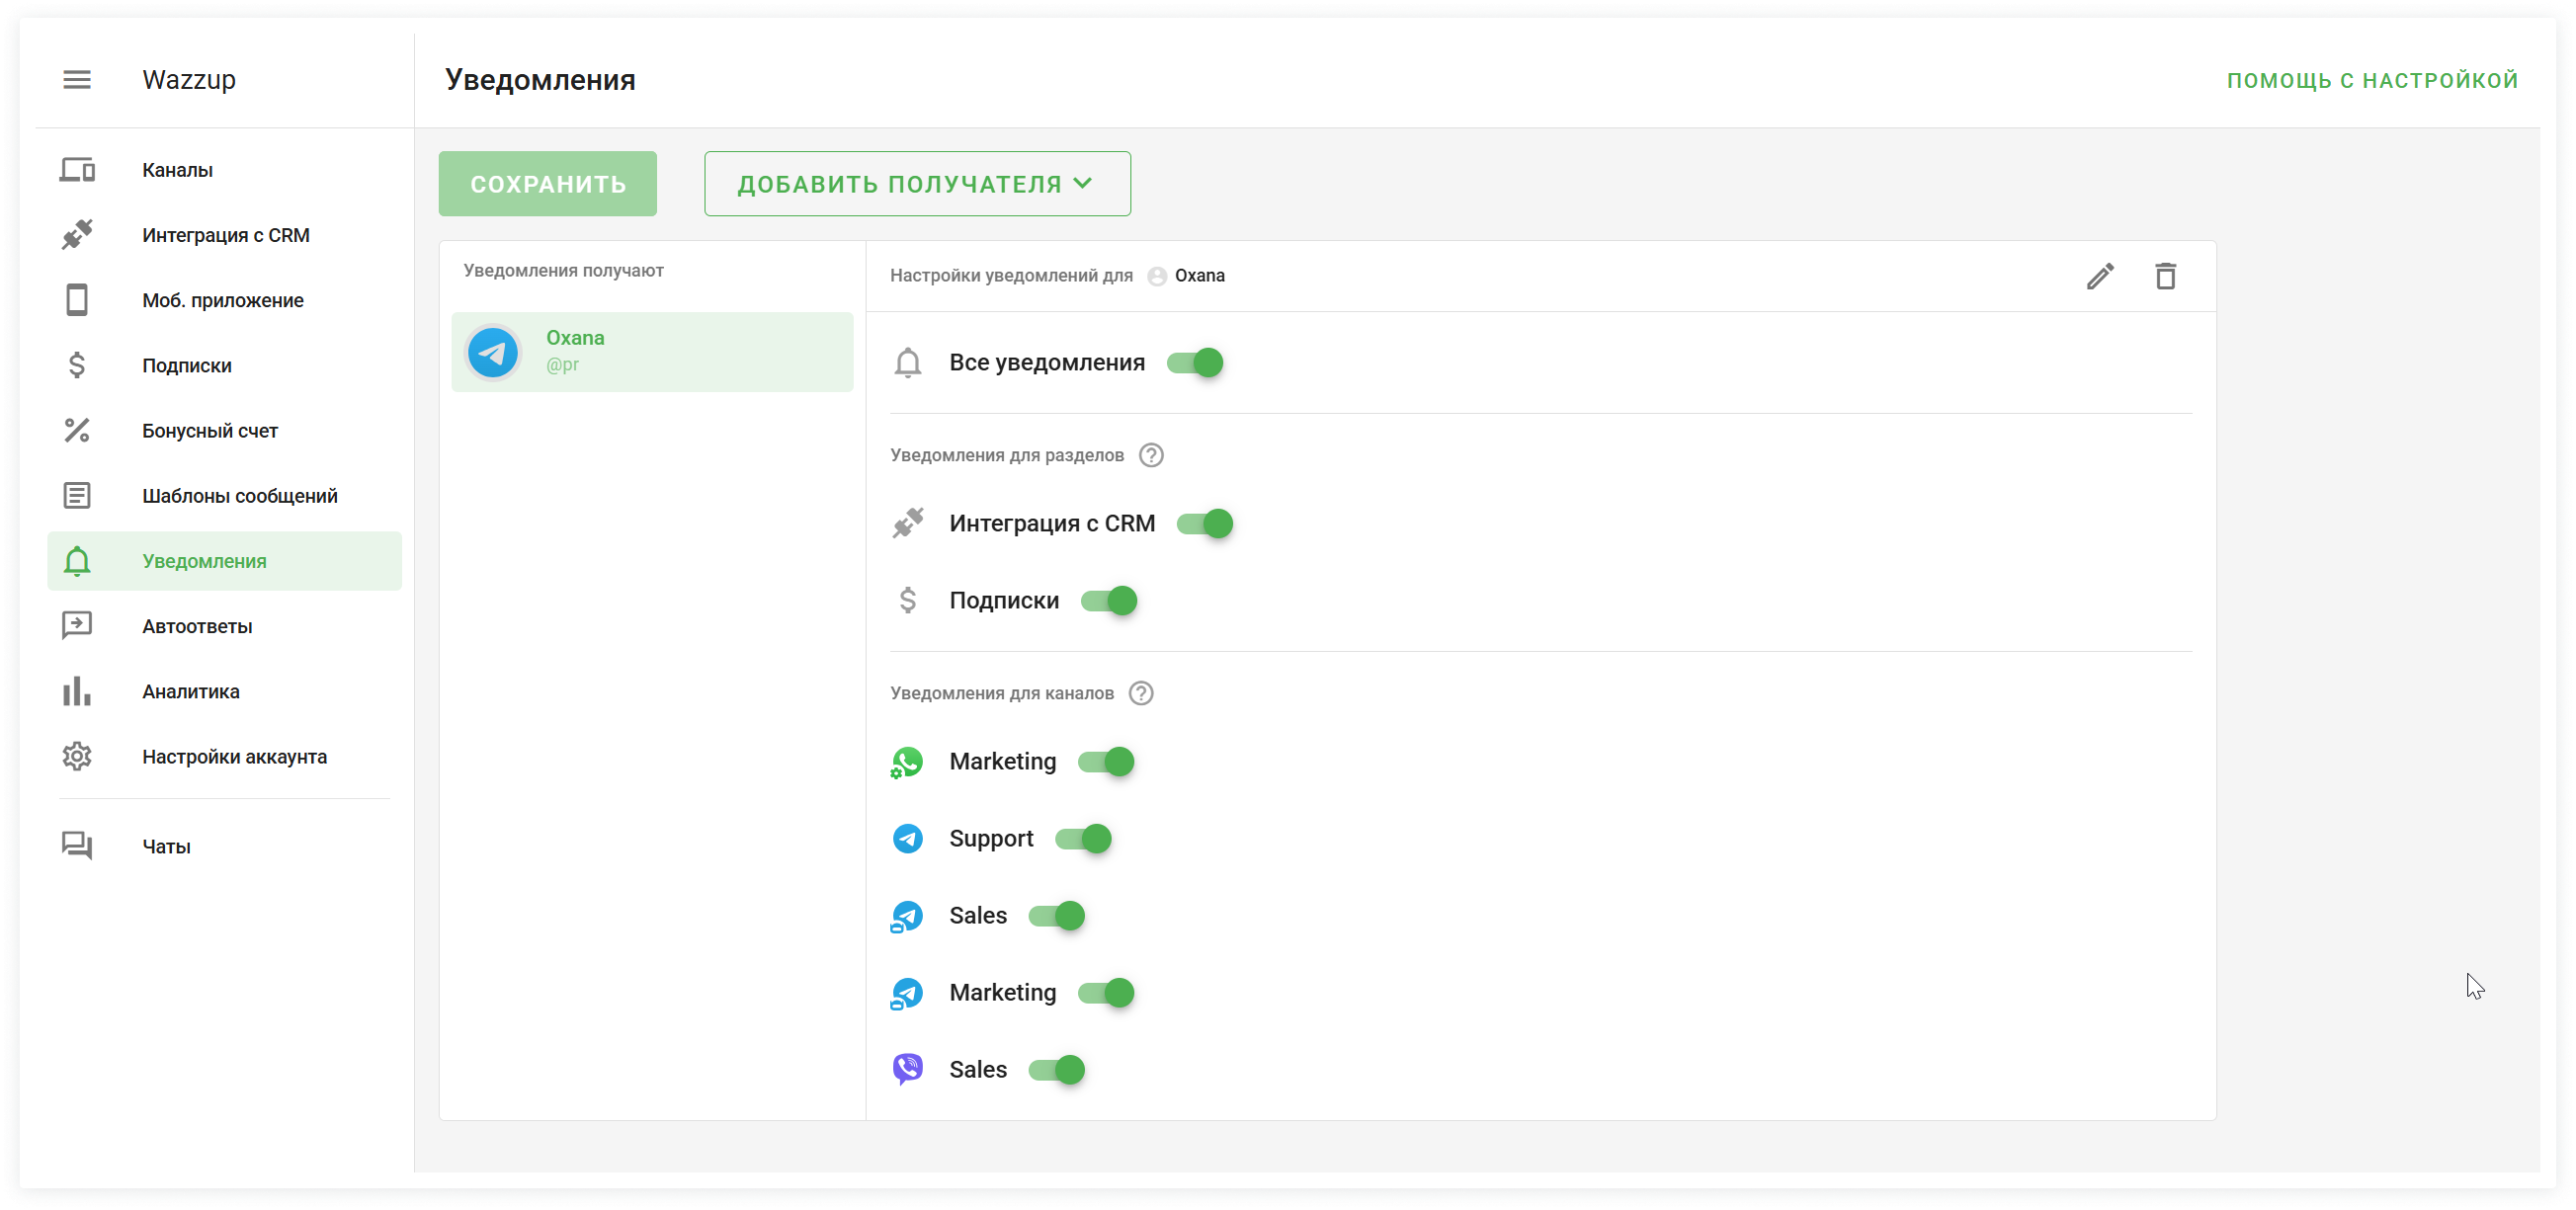Toggle WhatsApp Marketing channel switch

click(x=1106, y=762)
